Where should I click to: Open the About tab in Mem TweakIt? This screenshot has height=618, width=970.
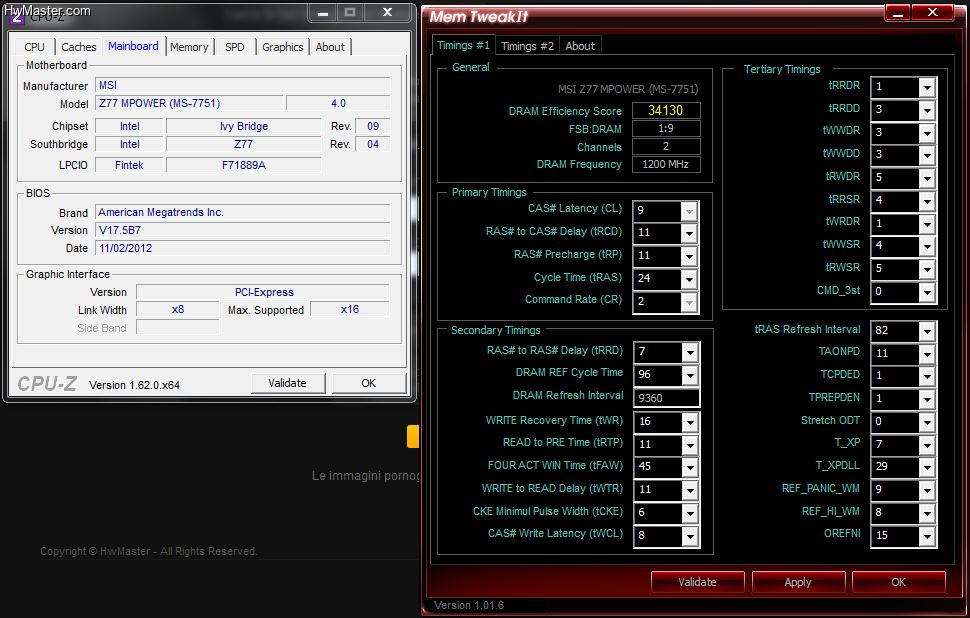click(580, 46)
